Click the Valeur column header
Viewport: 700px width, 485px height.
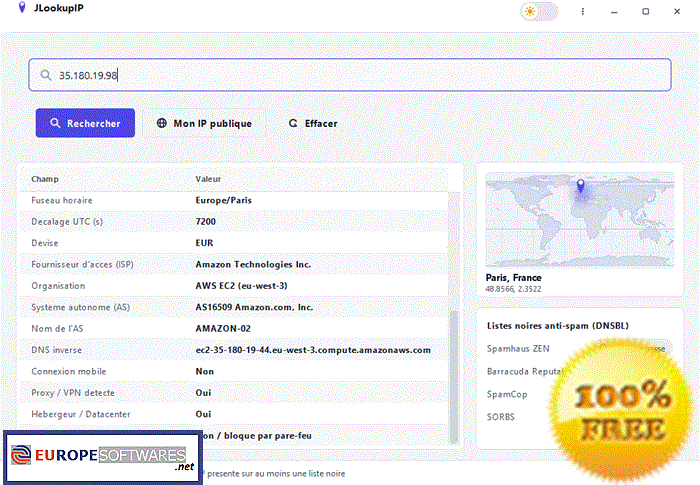(x=208, y=179)
